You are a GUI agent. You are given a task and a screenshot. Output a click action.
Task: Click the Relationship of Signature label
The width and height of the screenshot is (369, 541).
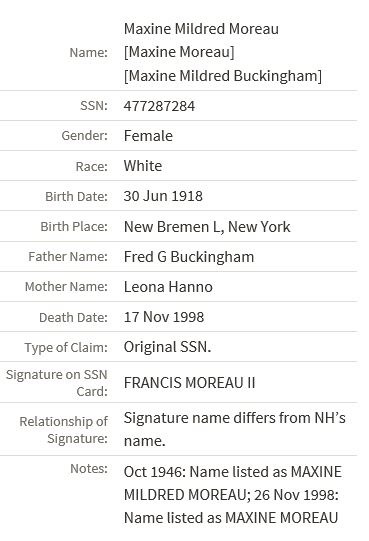[64, 430]
